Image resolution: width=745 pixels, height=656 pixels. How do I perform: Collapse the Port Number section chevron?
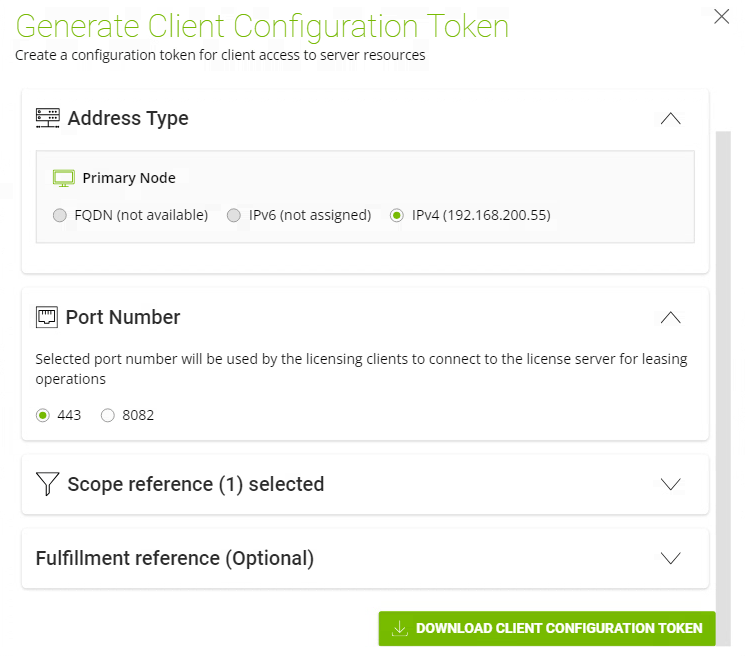[x=671, y=317]
